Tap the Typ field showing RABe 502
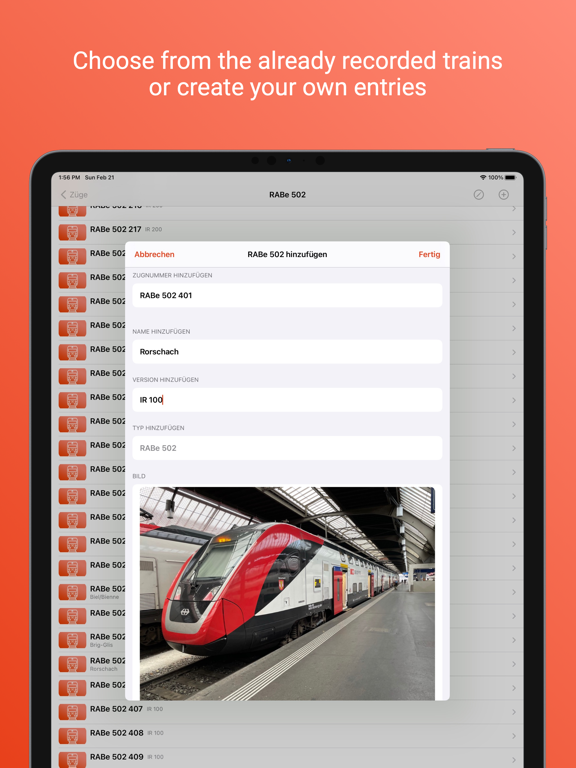Screen dimensions: 576x768 pyautogui.click(x=287, y=448)
